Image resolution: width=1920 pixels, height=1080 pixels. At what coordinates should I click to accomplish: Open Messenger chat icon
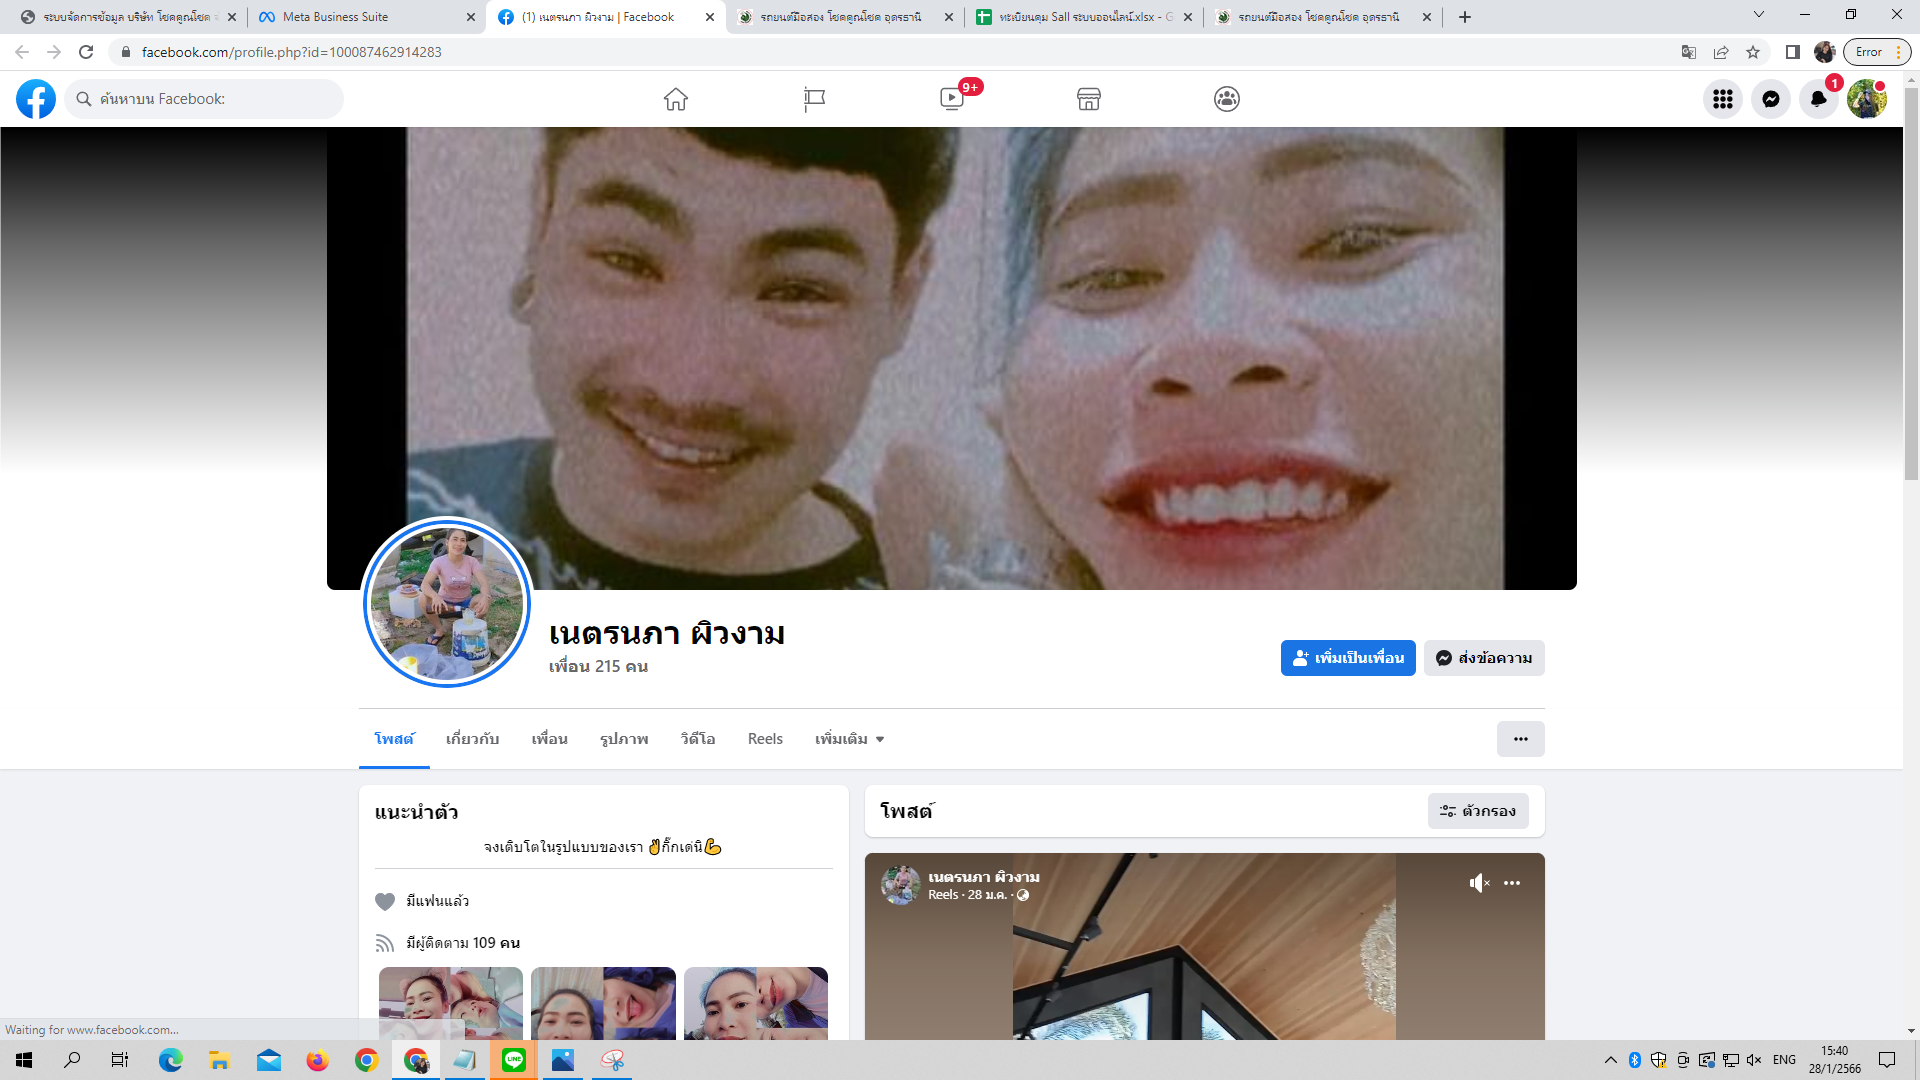1771,99
